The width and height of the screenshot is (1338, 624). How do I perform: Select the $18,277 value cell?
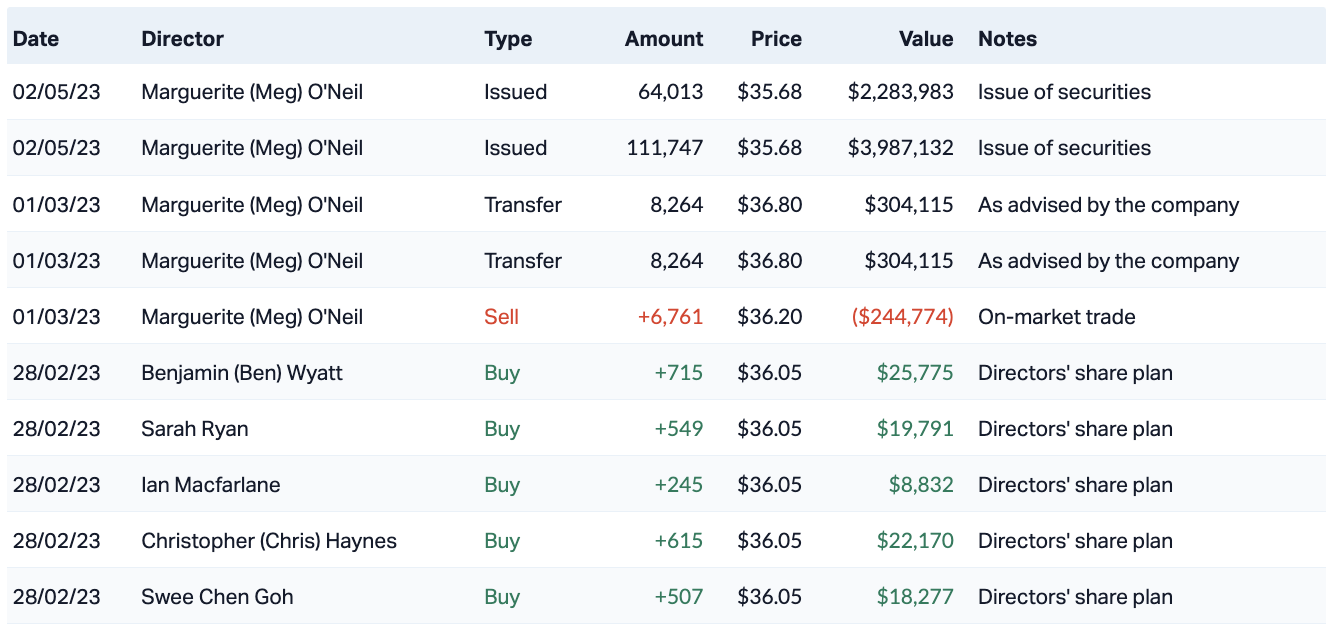pyautogui.click(x=915, y=597)
